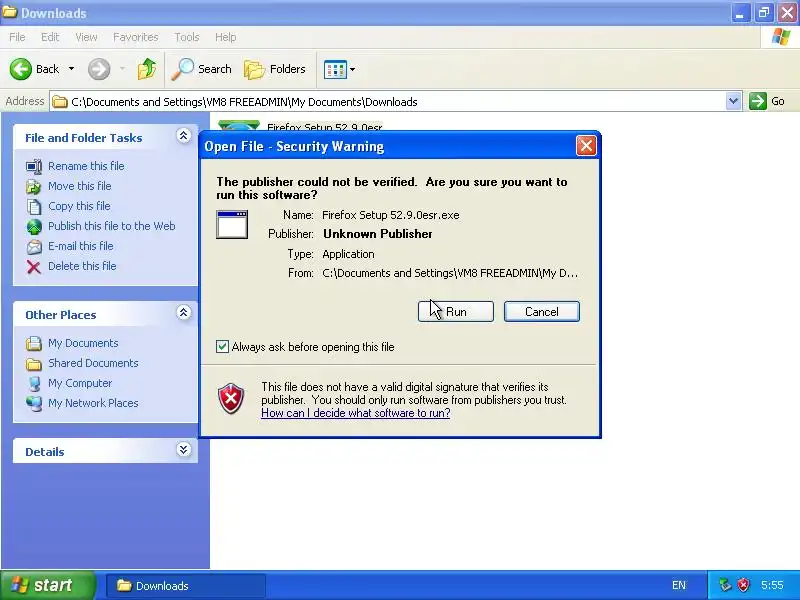800x600 pixels.
Task: Click Move this file link
Action: coord(80,186)
